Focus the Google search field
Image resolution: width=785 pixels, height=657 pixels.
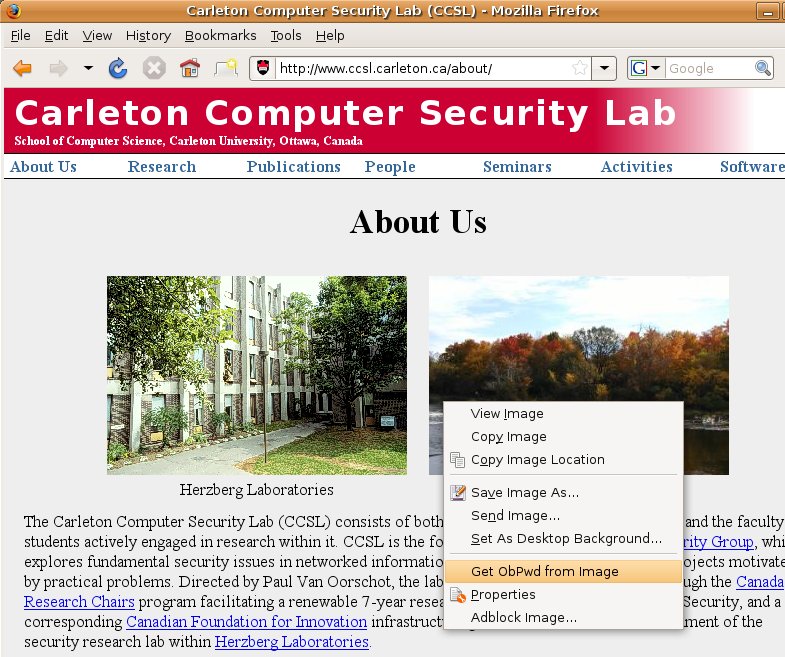(x=710, y=68)
